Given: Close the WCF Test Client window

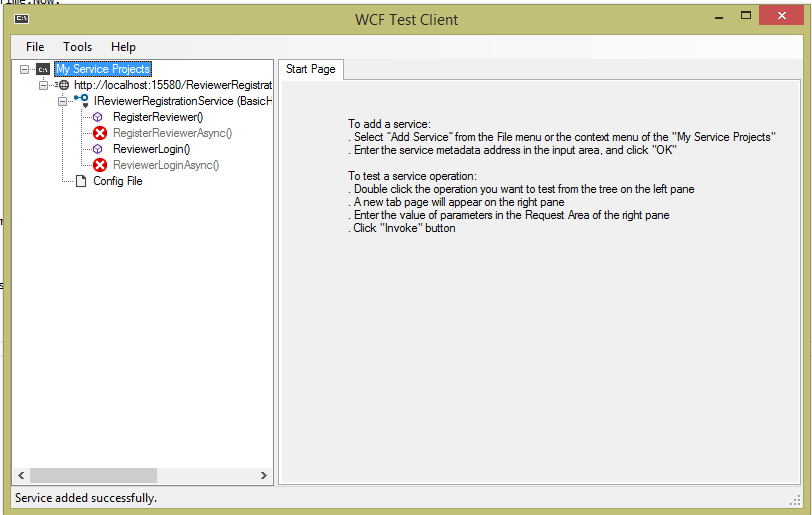Looking at the screenshot, I should [781, 16].
